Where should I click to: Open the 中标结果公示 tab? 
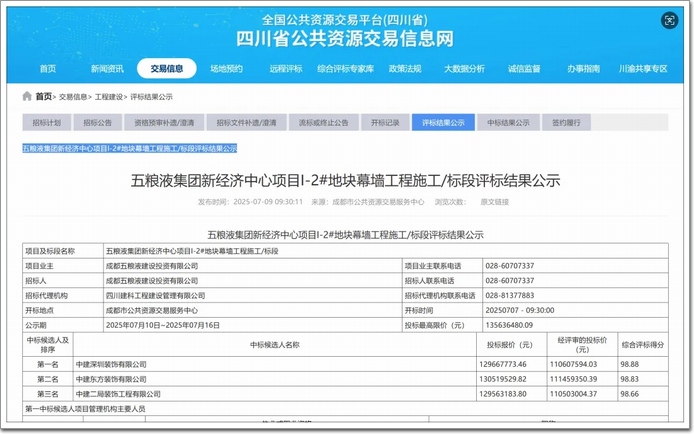[x=508, y=123]
